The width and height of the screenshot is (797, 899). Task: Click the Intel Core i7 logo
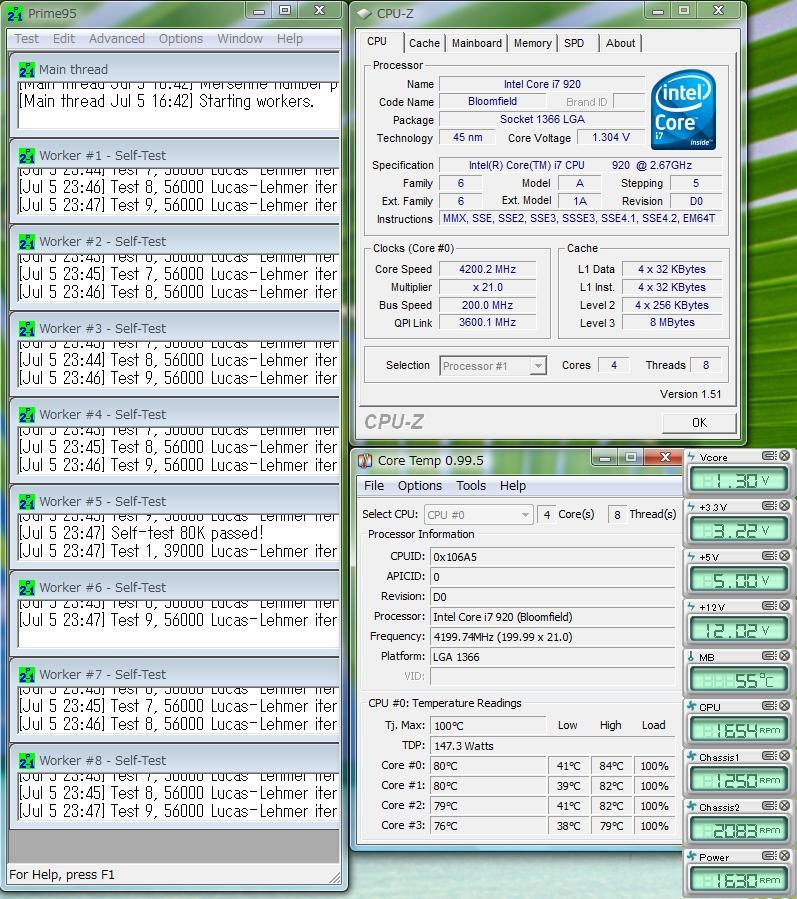click(x=683, y=109)
